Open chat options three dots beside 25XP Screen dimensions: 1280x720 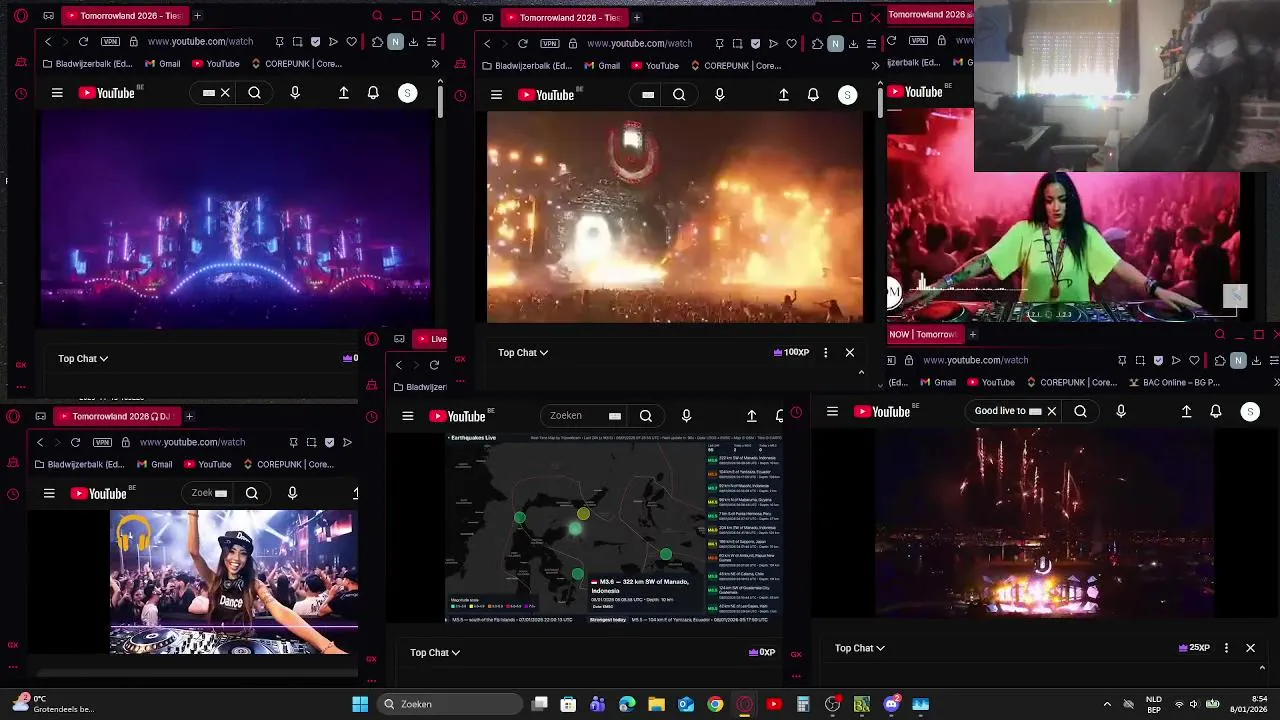[x=1226, y=648]
